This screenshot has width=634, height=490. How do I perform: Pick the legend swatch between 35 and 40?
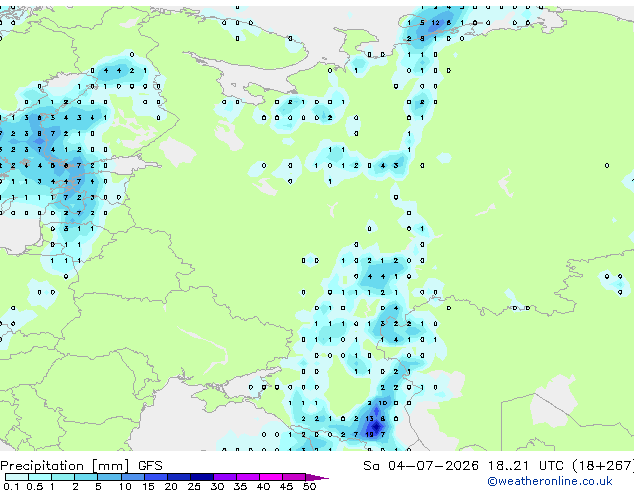pos(248,477)
